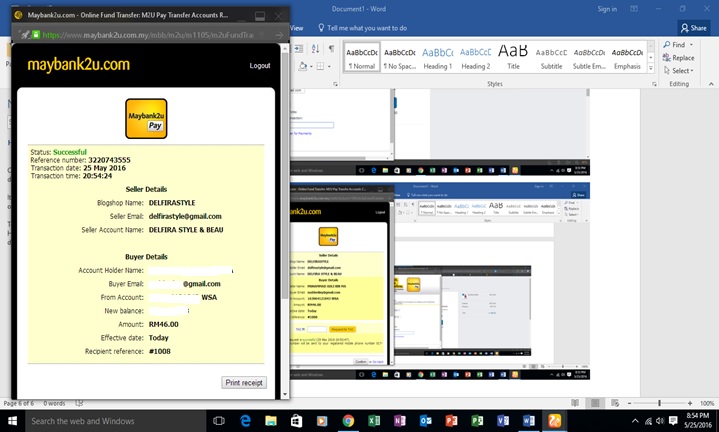Open Microsoft Edge from taskbar

pyautogui.click(x=245, y=421)
